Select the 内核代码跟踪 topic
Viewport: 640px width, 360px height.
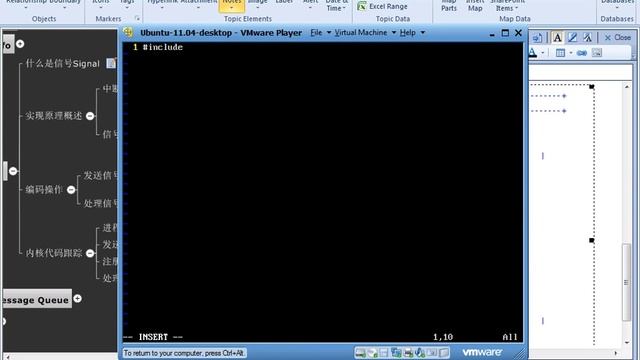[54, 253]
